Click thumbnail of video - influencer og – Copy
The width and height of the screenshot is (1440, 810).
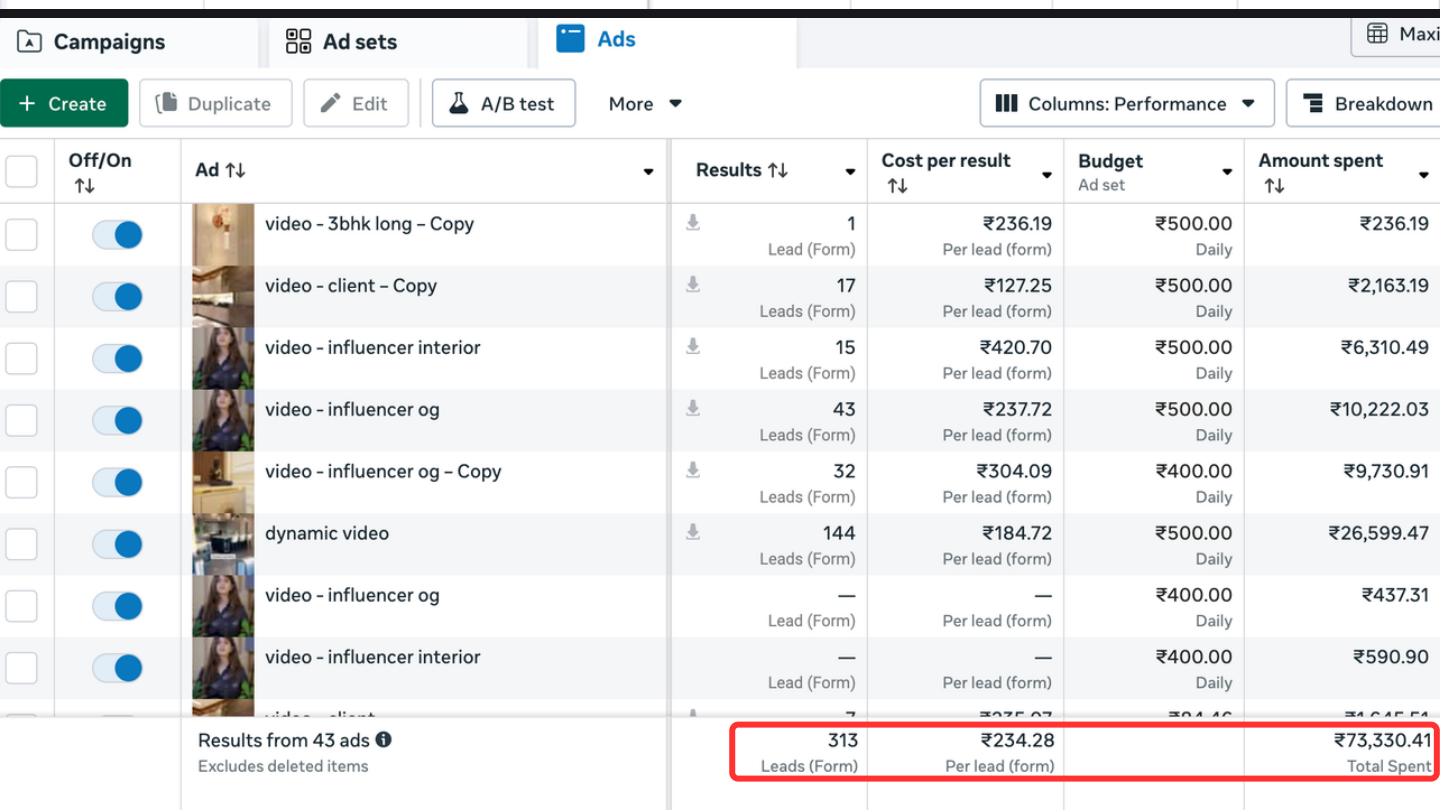click(223, 483)
